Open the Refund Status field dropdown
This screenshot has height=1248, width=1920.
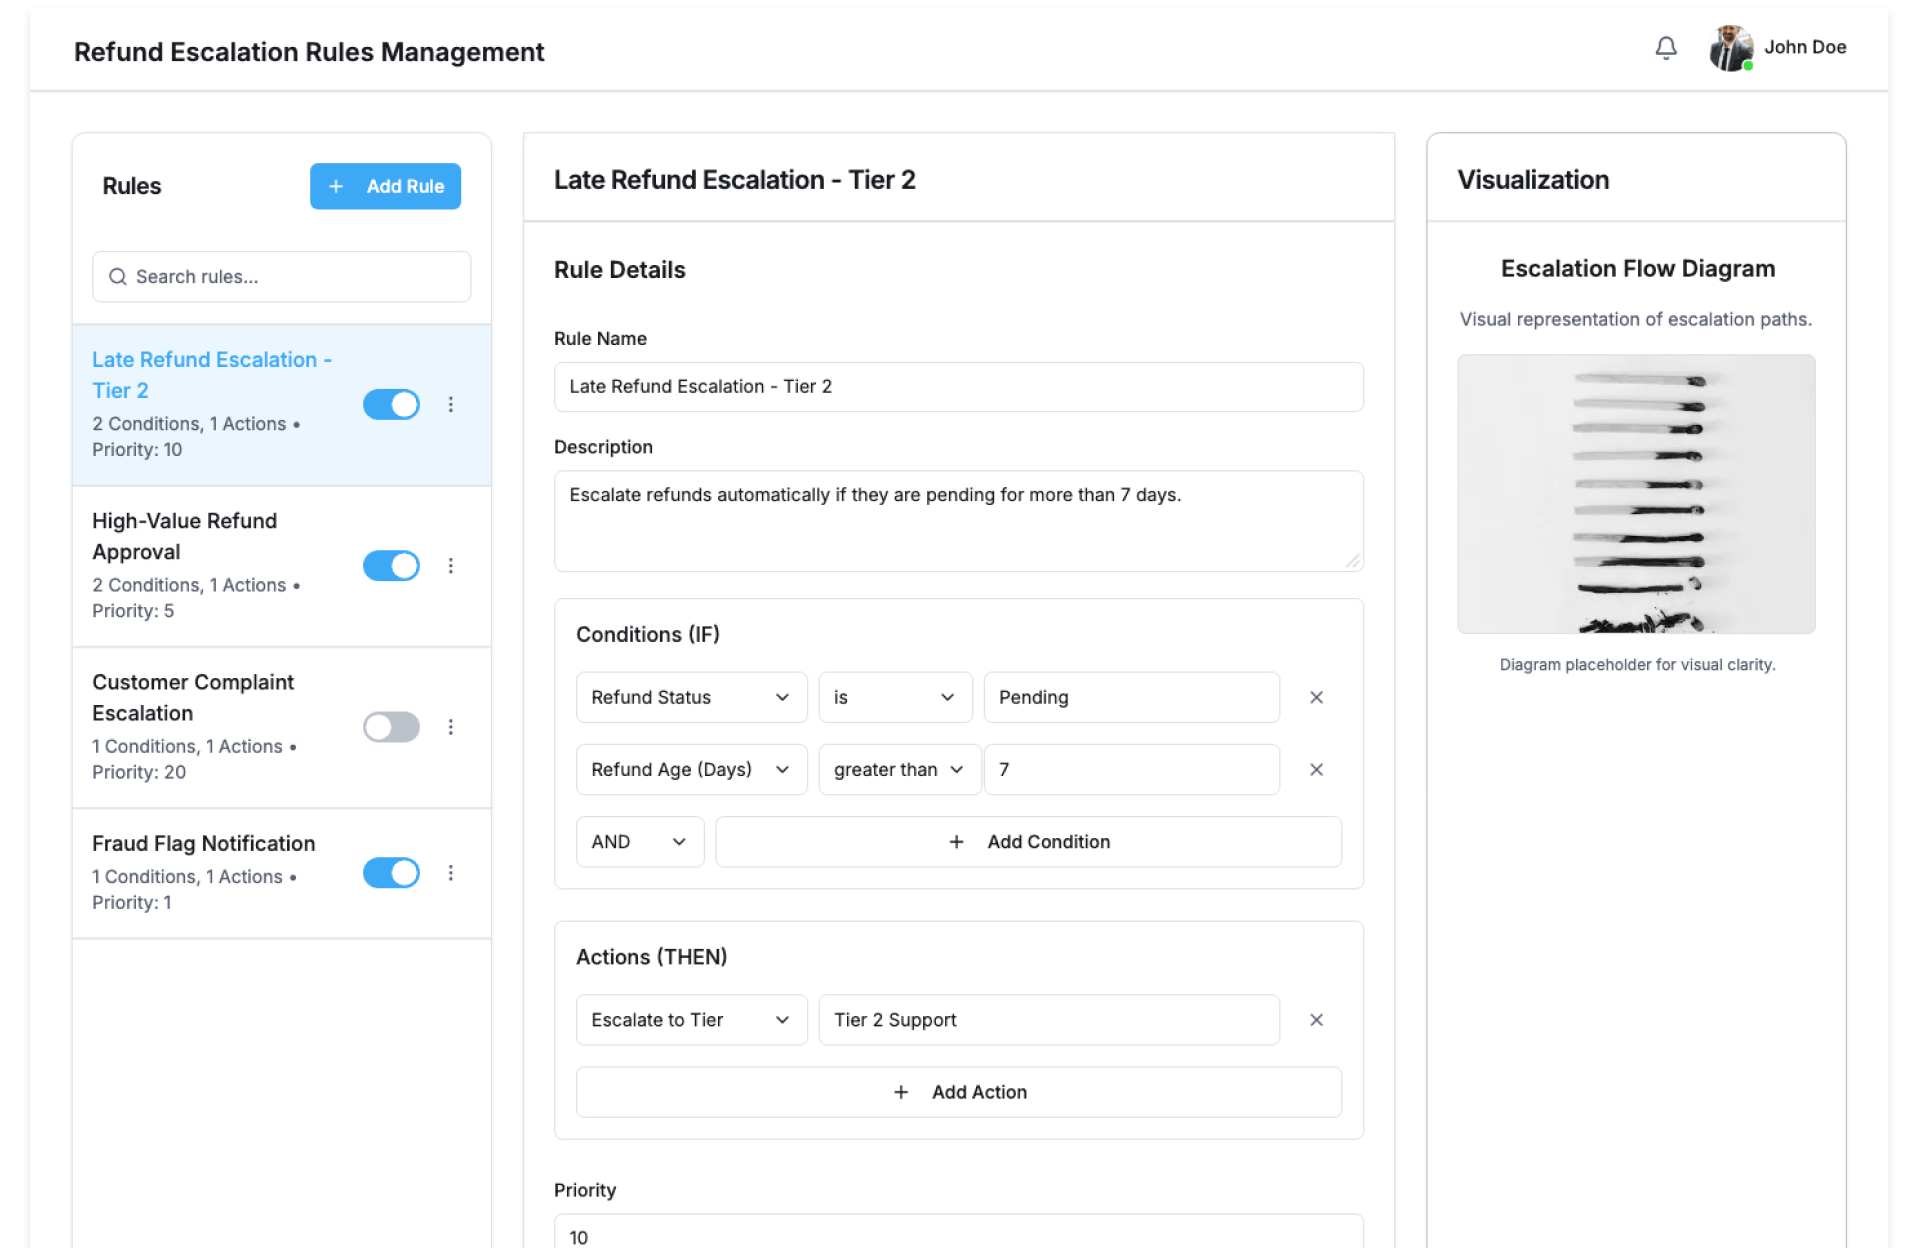(691, 697)
